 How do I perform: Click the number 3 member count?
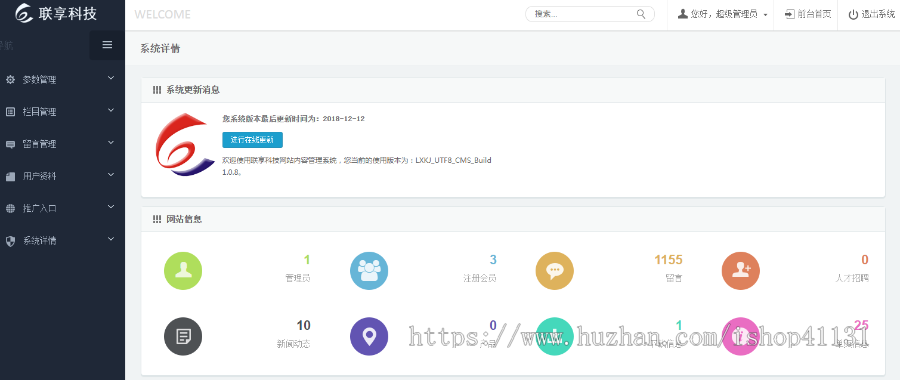coord(493,259)
